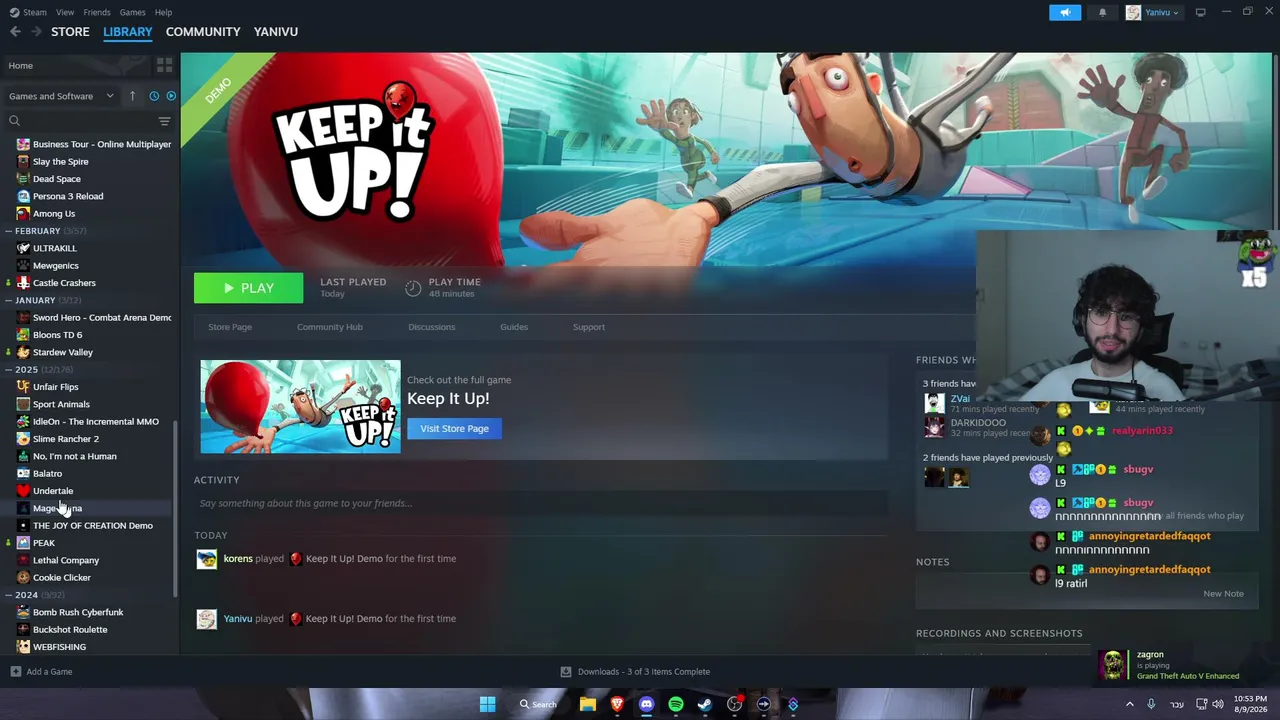Screen dimensions: 1280x720
Task: Open the taskbar volume control
Action: [x=1217, y=704]
